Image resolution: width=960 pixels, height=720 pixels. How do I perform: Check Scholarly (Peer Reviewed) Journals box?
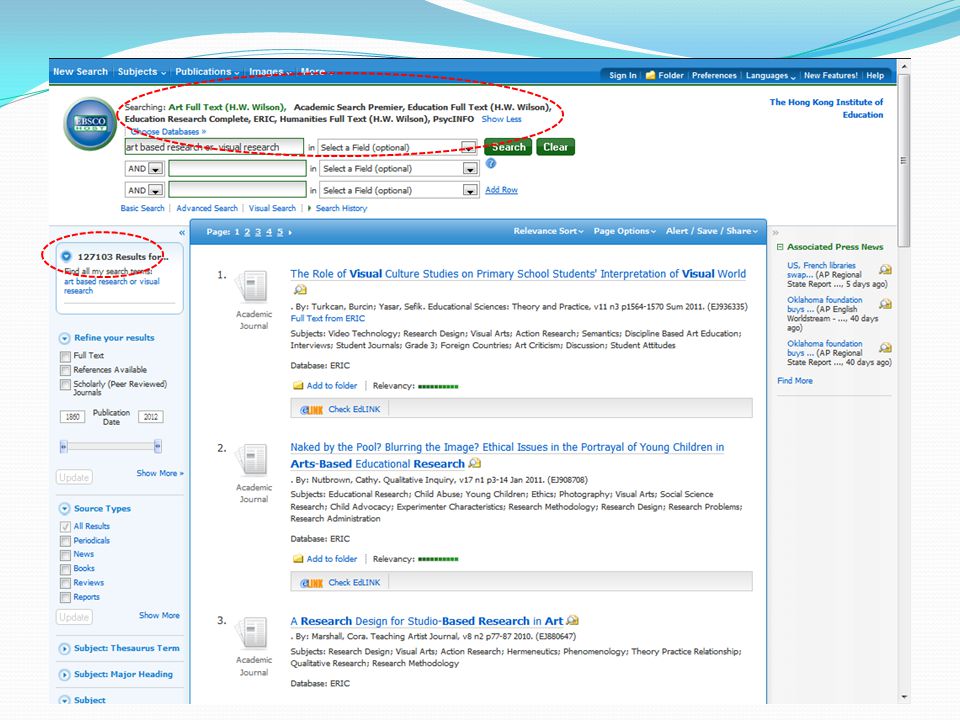(x=66, y=384)
